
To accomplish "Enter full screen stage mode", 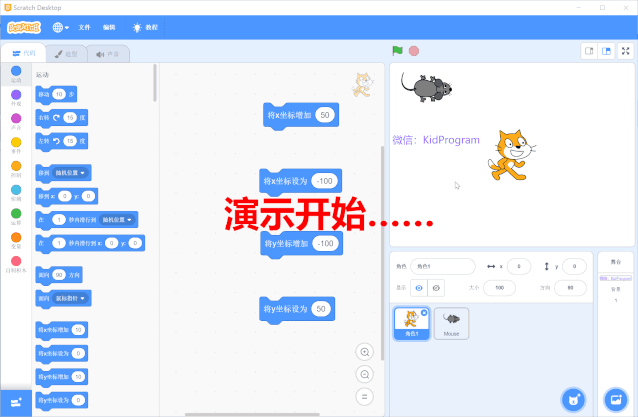I will (627, 51).
